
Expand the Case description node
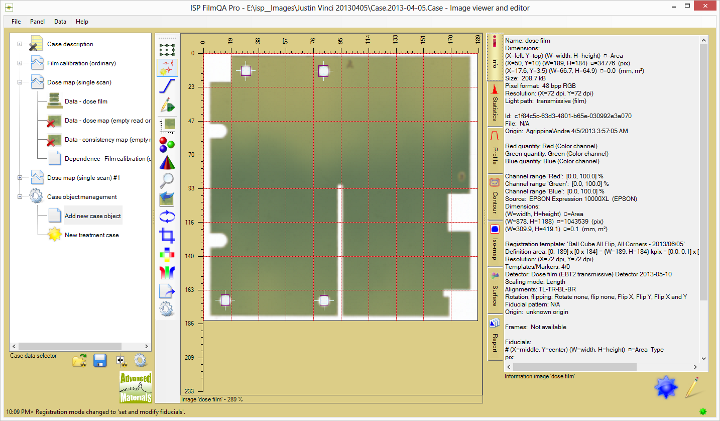(19, 44)
